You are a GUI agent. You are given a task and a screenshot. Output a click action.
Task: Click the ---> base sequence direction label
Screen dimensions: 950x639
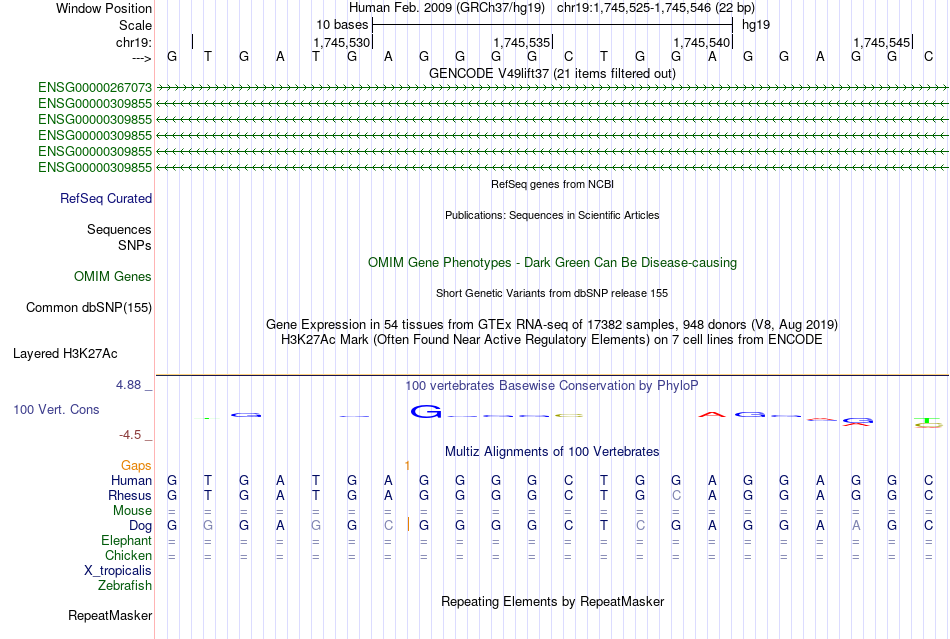tap(142, 58)
